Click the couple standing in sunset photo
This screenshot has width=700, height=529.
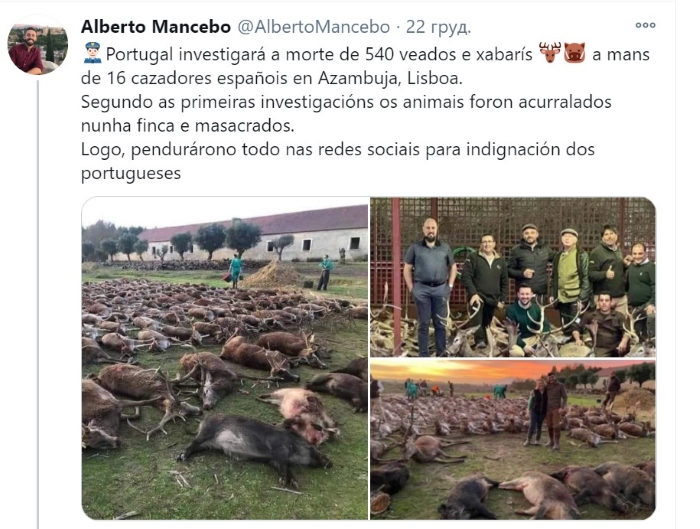click(545, 408)
